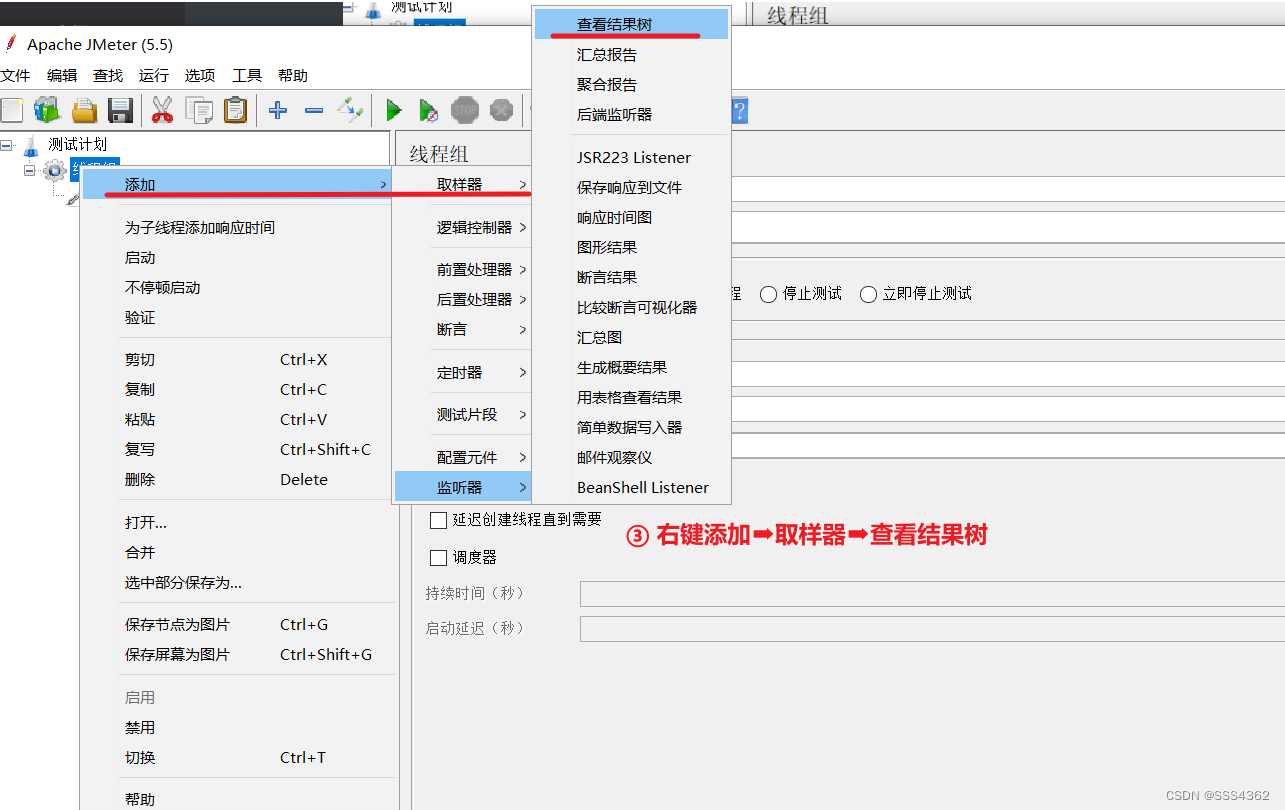Click the 启动延迟（秒） input field
This screenshot has width=1285, height=810.
(932, 629)
